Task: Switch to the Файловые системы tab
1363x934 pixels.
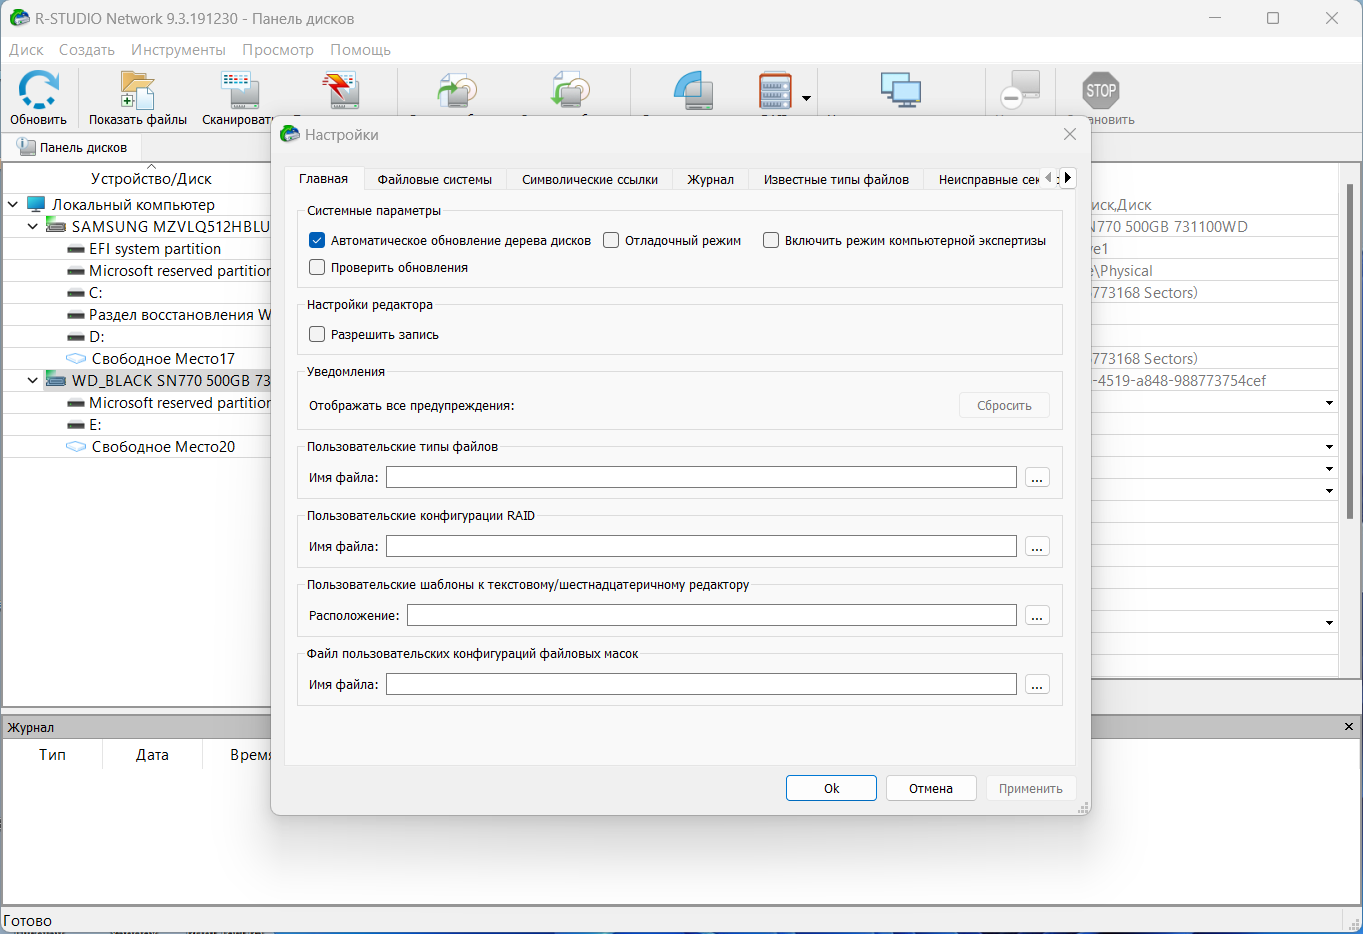Action: (435, 180)
